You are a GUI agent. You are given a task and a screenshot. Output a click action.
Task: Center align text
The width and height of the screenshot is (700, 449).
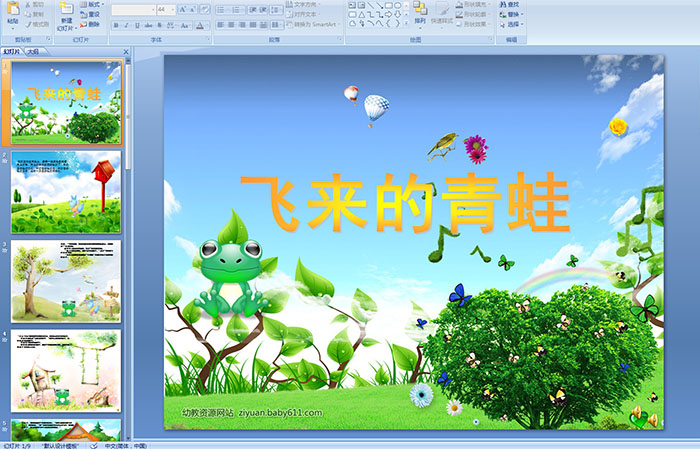(231, 25)
